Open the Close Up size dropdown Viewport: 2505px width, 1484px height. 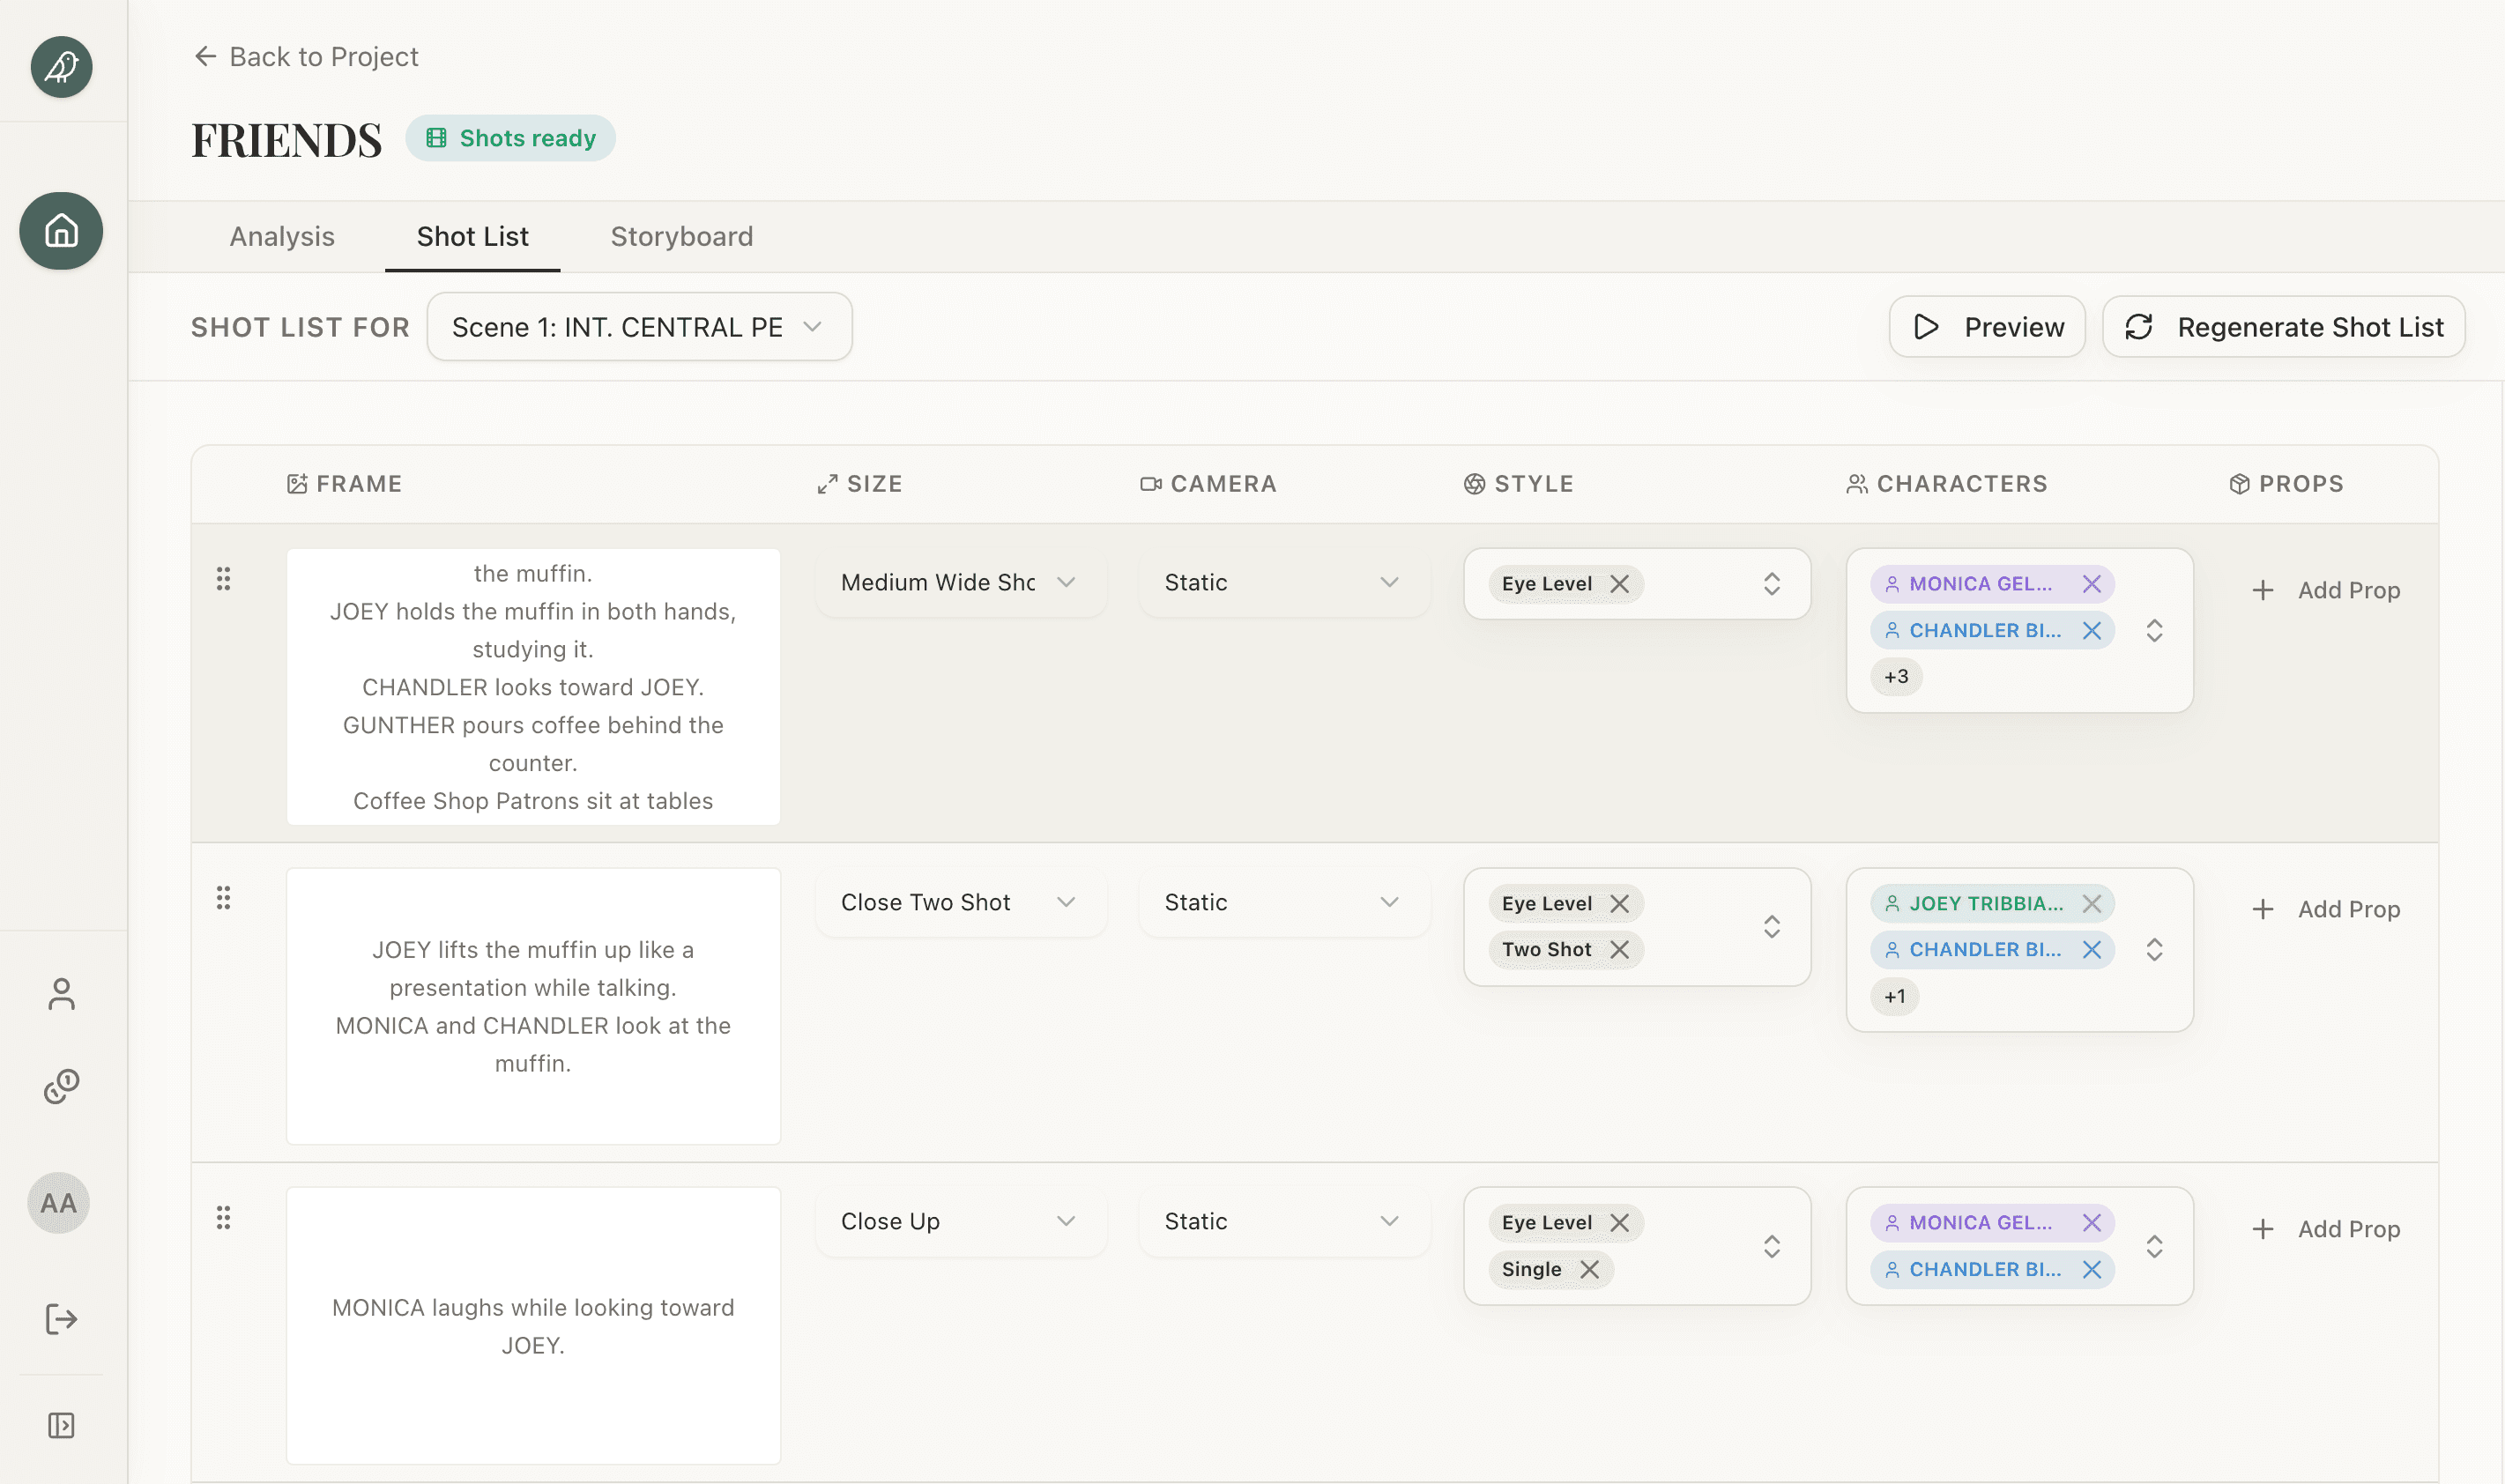(960, 1222)
